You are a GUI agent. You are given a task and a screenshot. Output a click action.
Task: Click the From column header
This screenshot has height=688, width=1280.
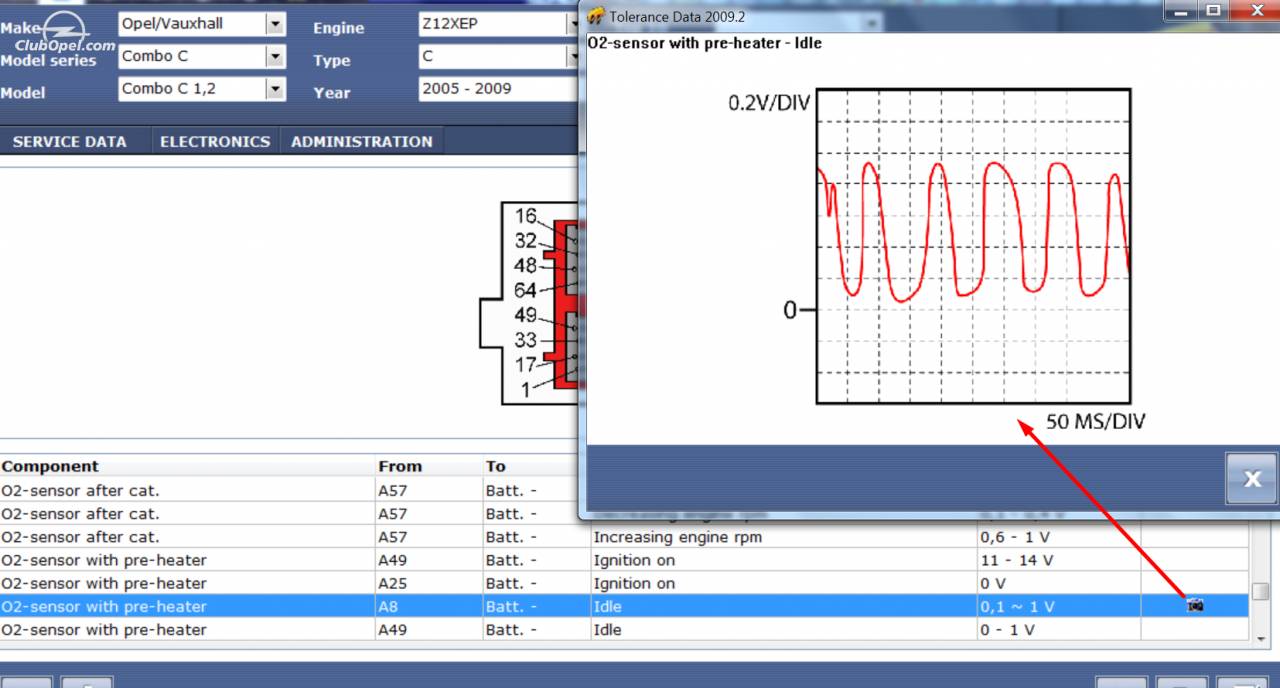[400, 466]
